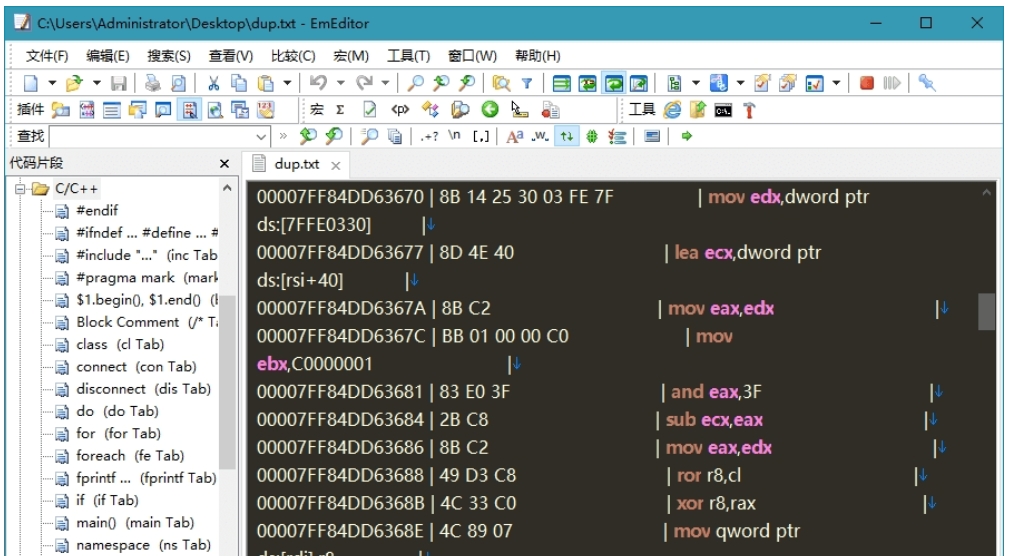
Task: Click the Undo arrow icon
Action: (318, 82)
